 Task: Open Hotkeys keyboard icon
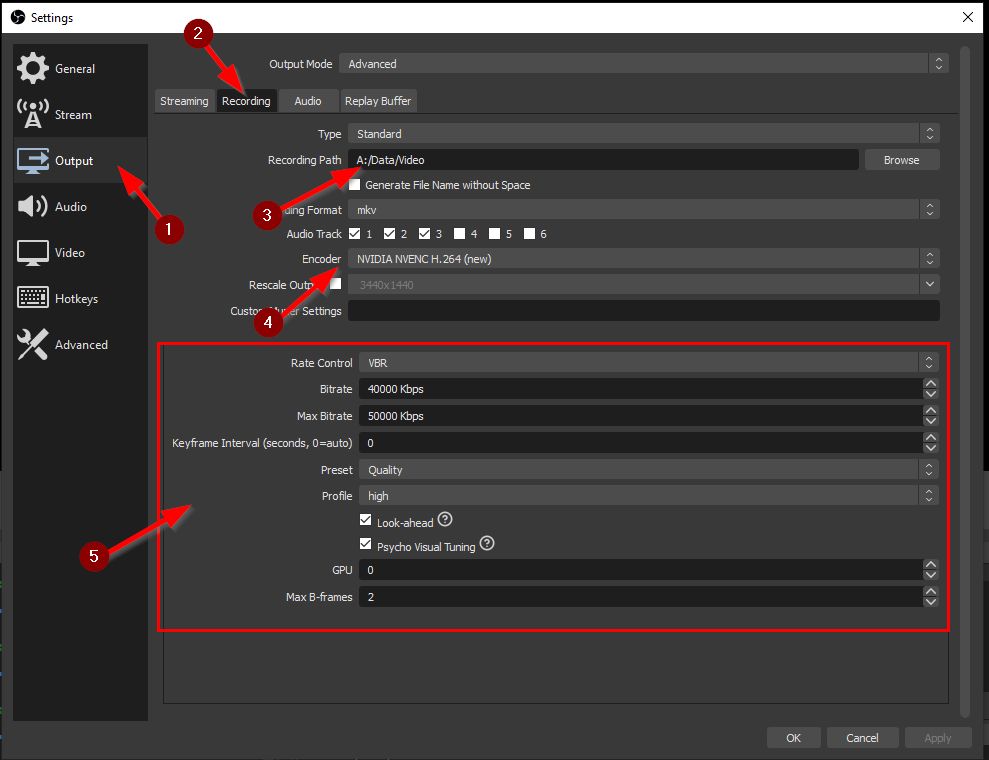(x=33, y=299)
